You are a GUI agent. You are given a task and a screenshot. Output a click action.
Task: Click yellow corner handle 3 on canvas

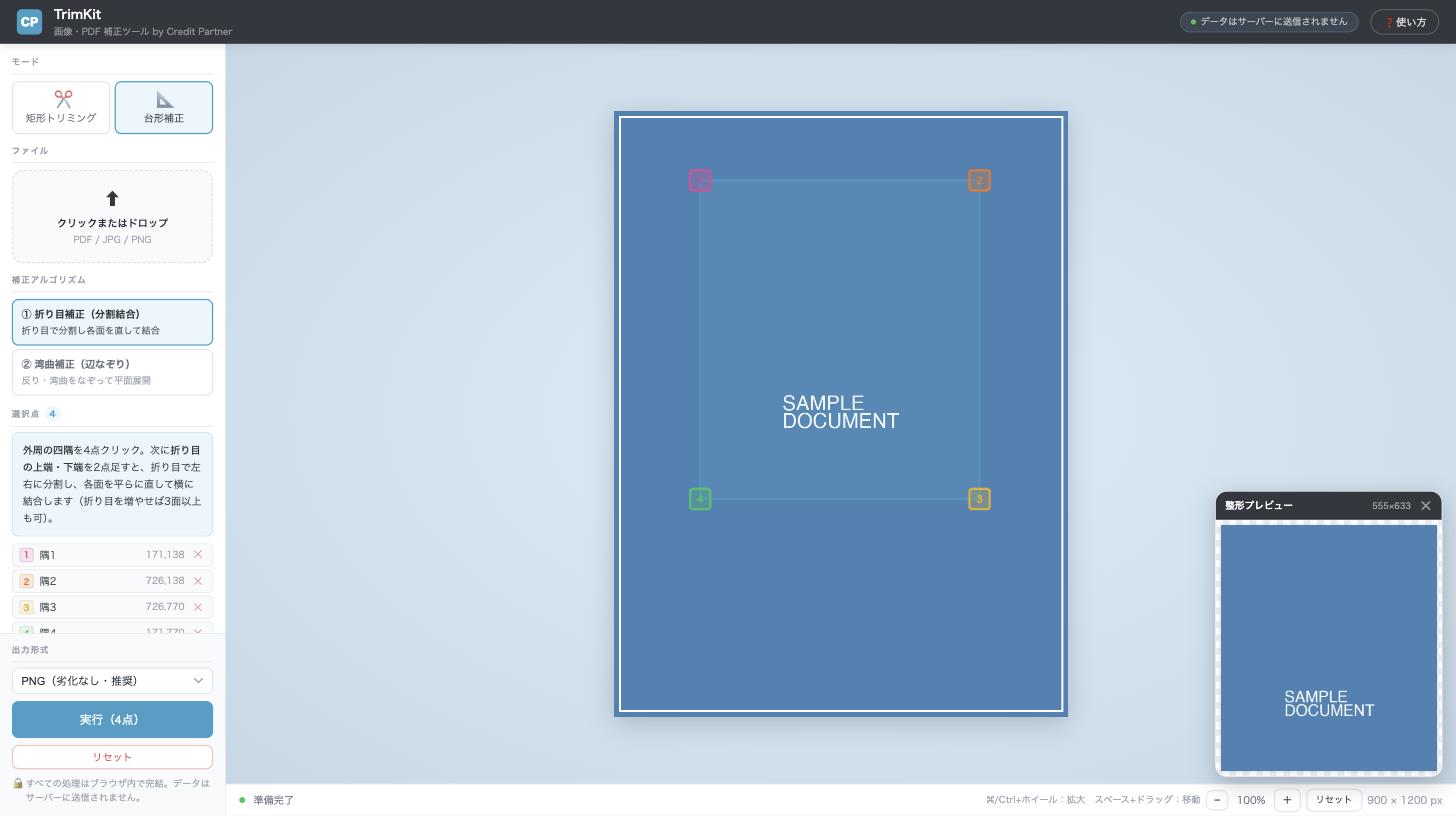tap(979, 499)
